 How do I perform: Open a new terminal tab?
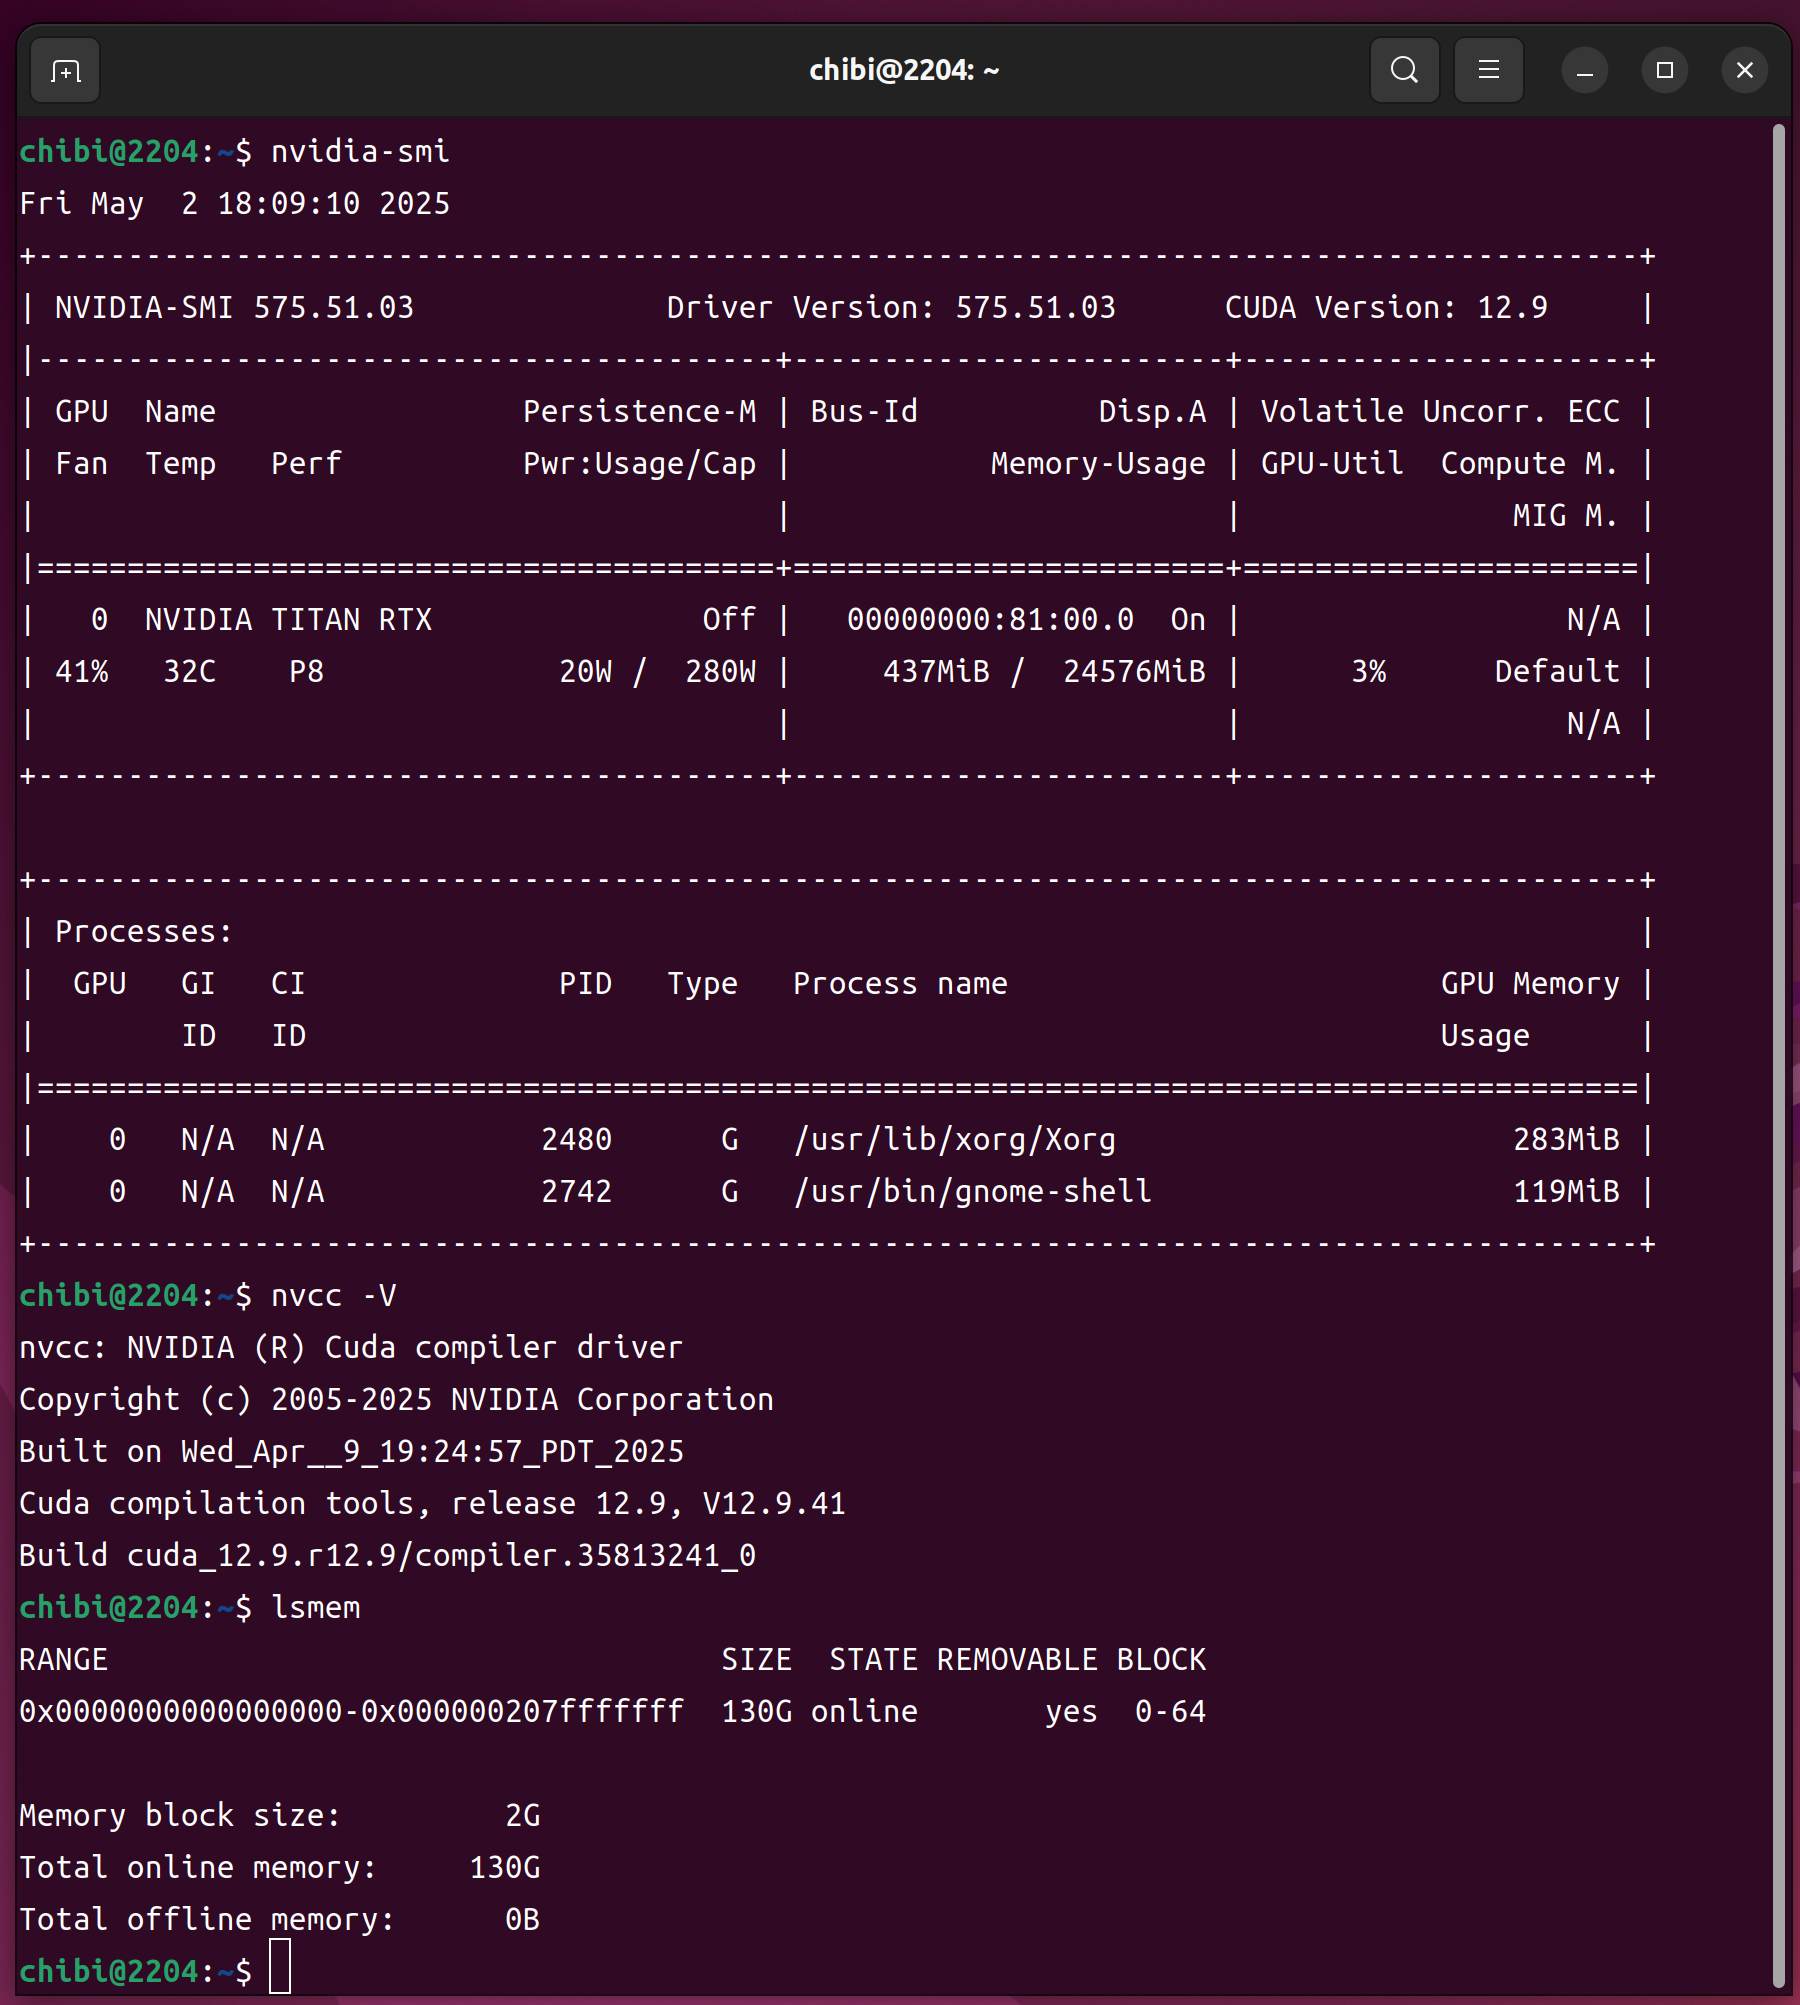[x=65, y=71]
